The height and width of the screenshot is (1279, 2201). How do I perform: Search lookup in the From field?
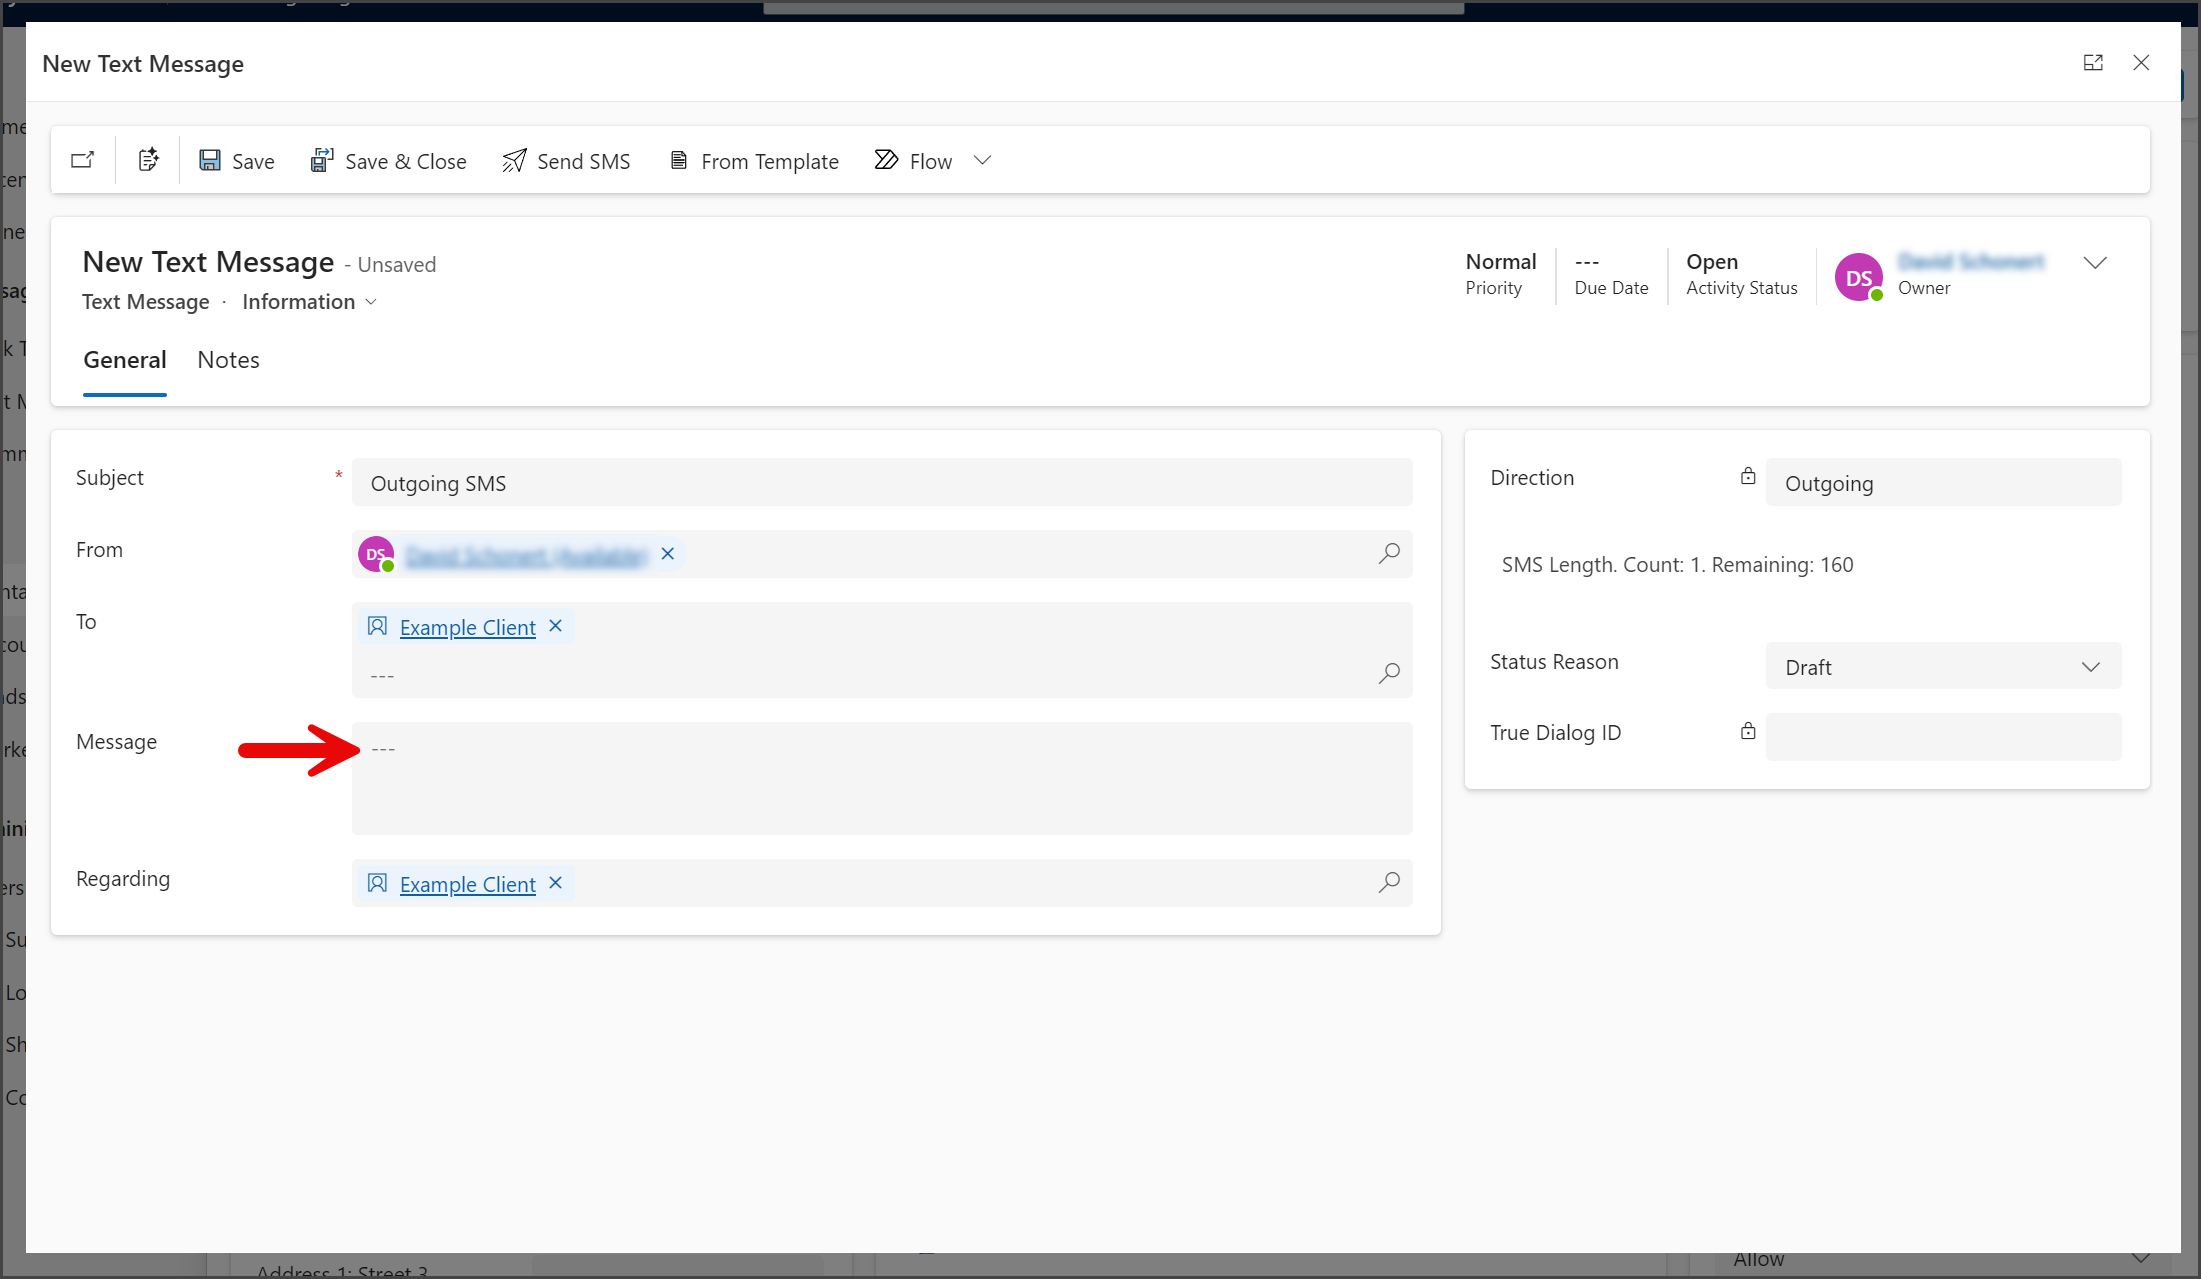(1389, 553)
